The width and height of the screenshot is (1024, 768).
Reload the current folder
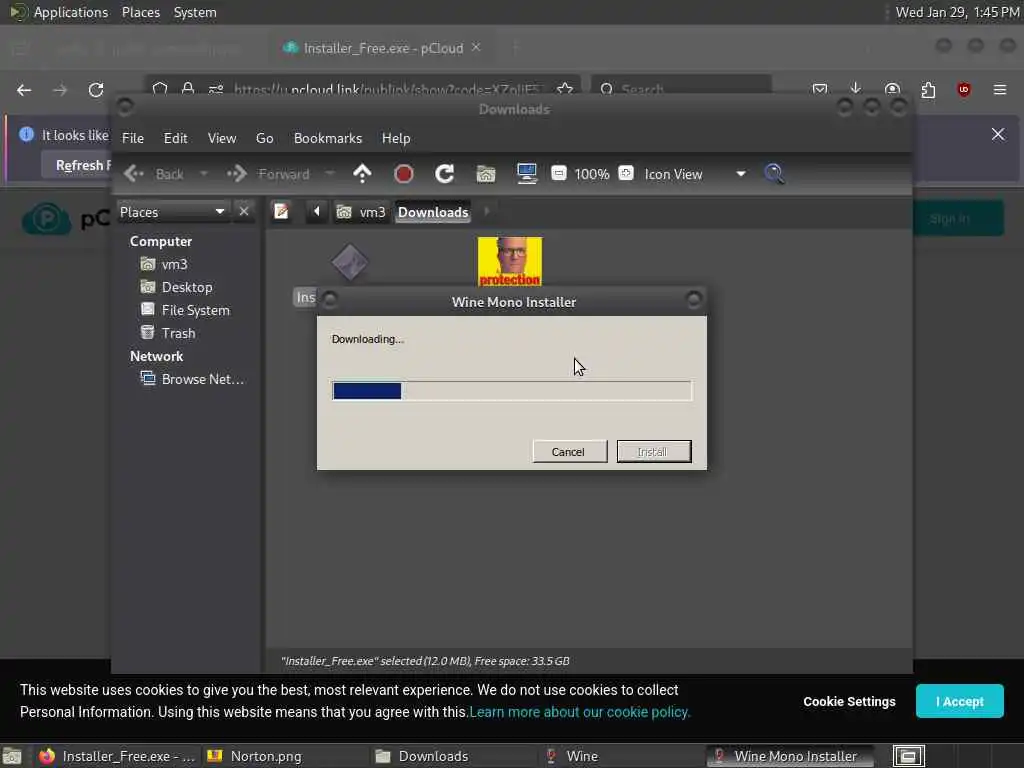(x=445, y=174)
